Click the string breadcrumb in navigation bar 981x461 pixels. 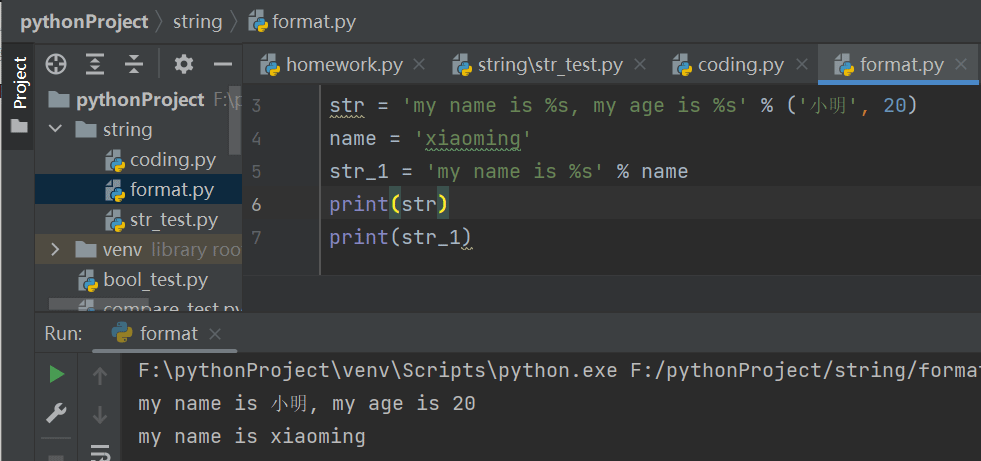click(197, 21)
